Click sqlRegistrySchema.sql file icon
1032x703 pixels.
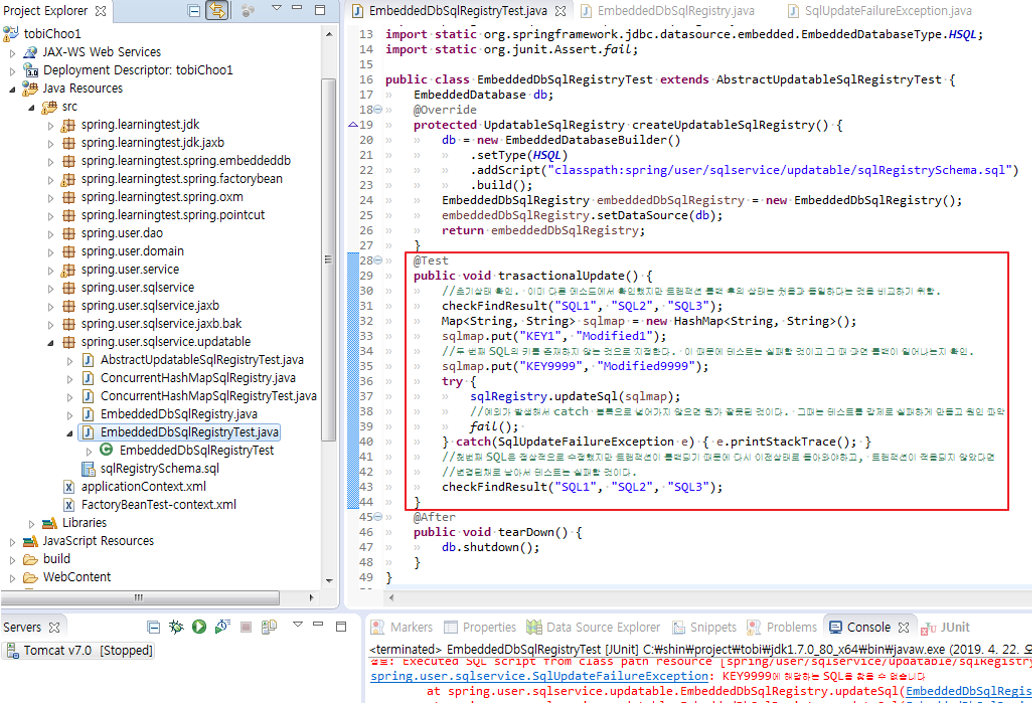pos(88,469)
